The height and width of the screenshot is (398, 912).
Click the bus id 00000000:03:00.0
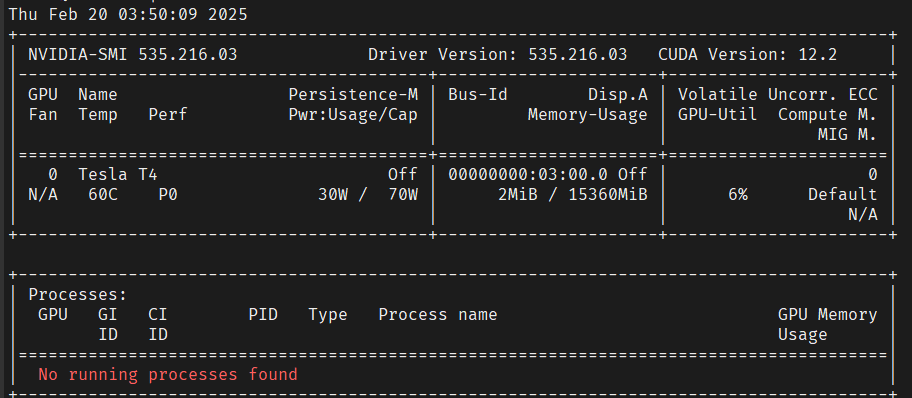(x=528, y=174)
